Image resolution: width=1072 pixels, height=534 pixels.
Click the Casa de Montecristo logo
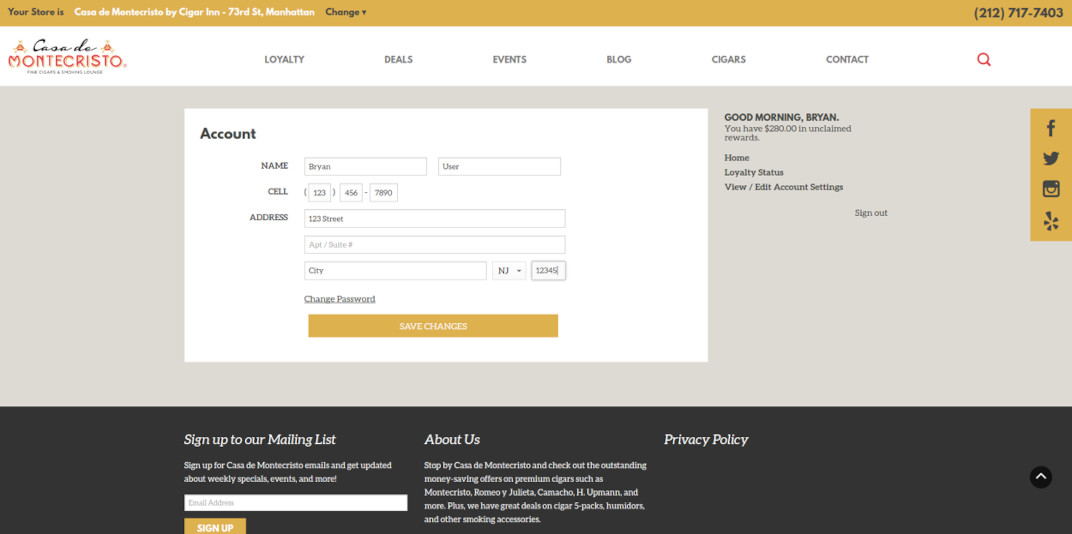coord(67,57)
